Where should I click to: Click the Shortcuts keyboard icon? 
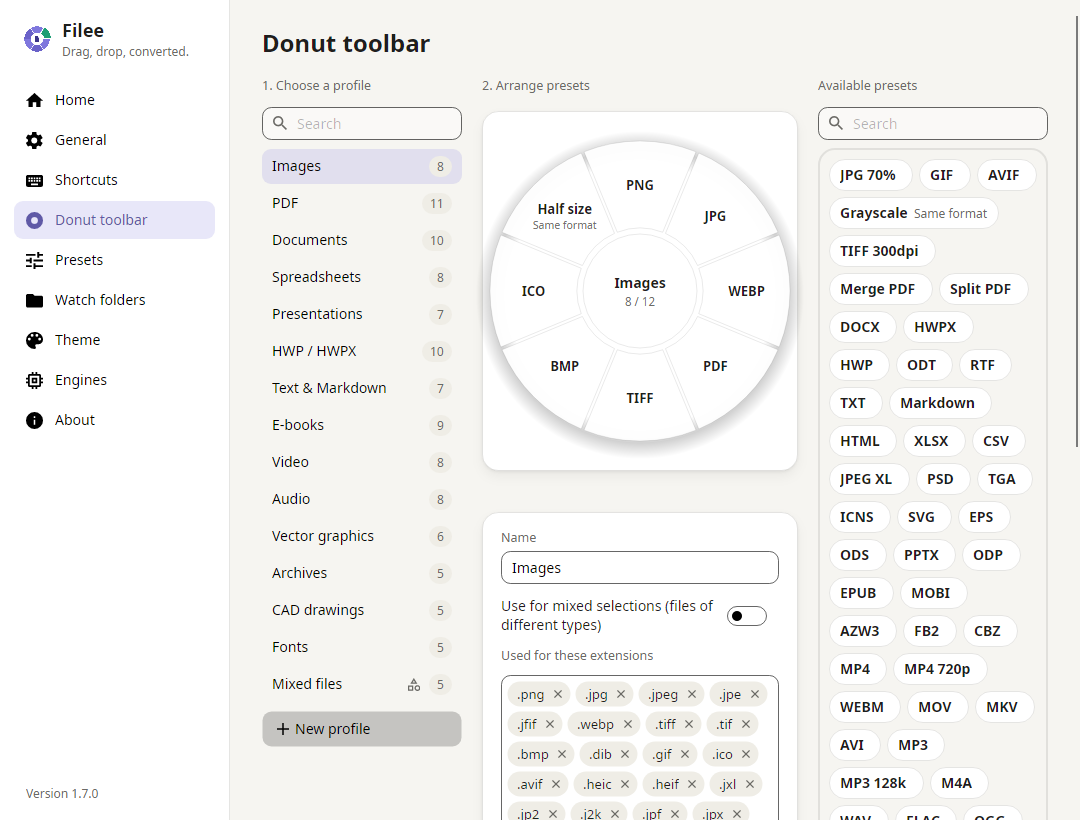(x=34, y=180)
